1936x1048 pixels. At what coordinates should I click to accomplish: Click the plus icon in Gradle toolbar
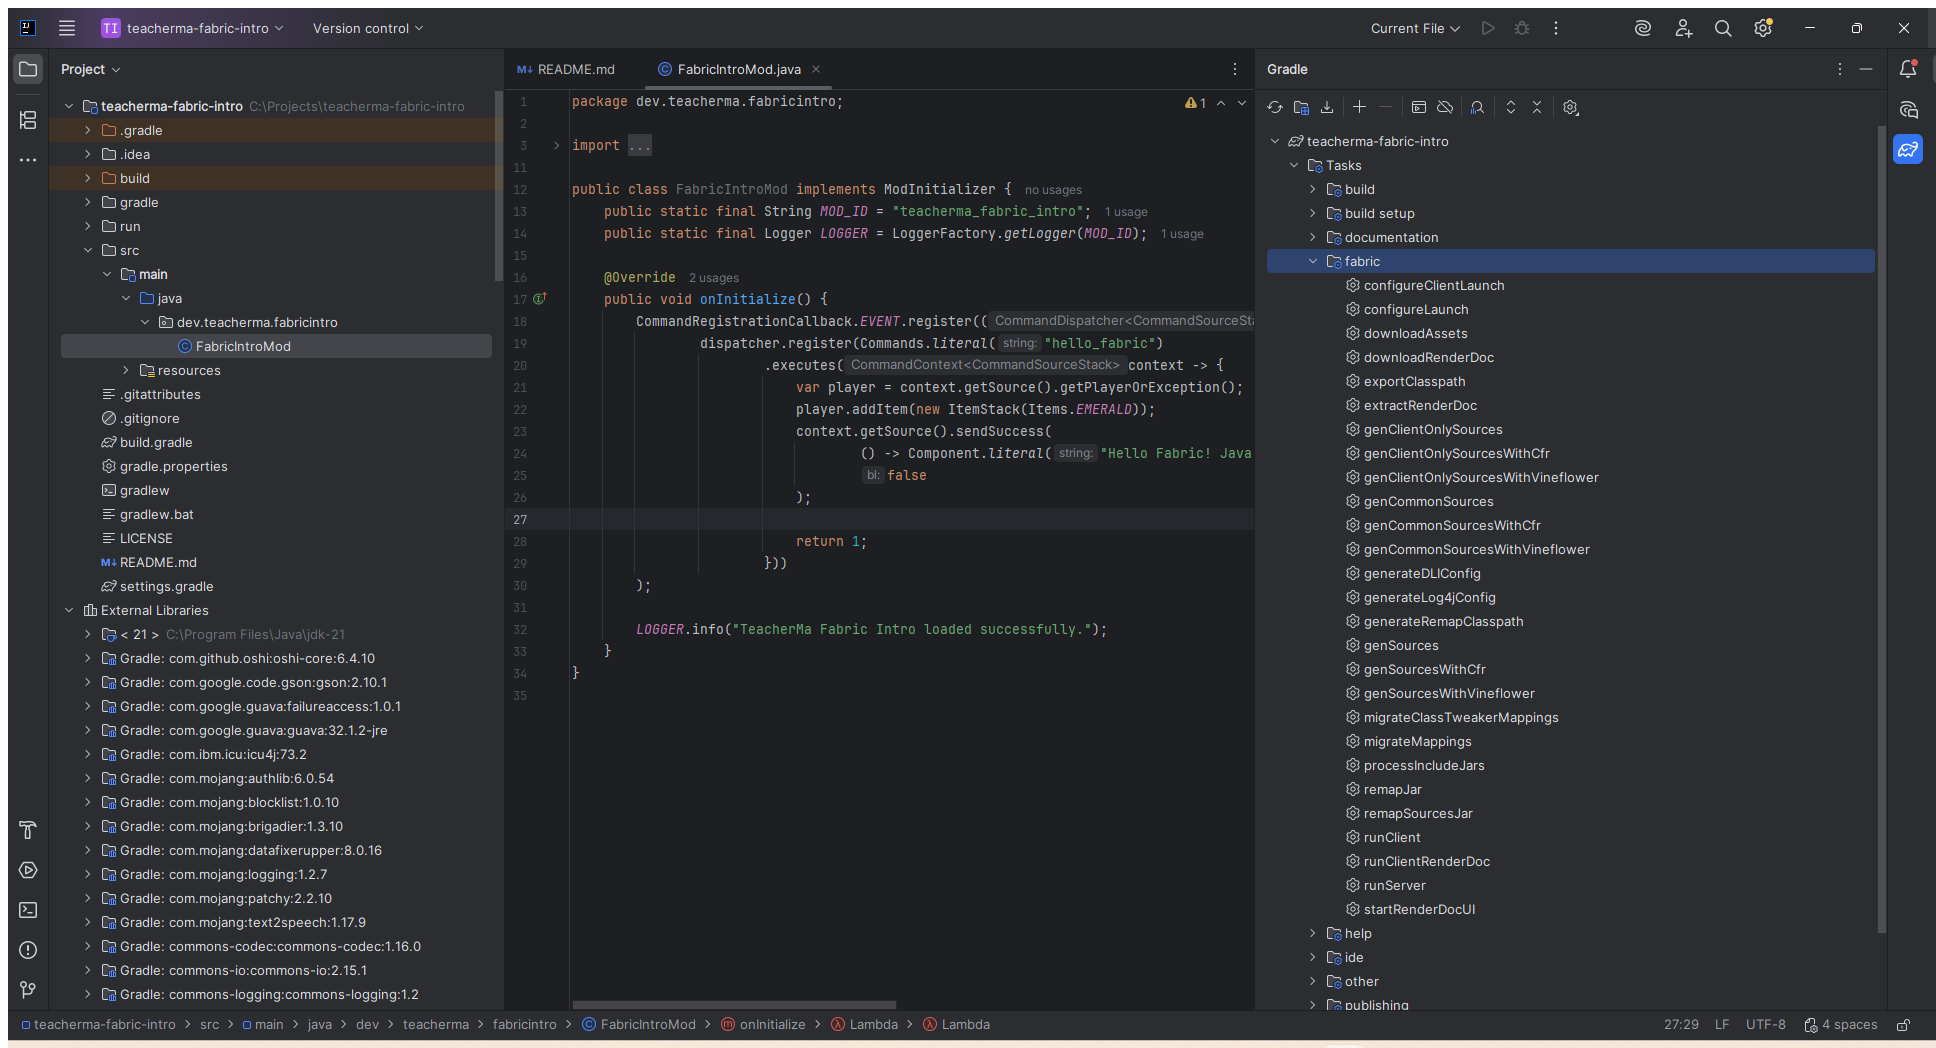click(1359, 107)
